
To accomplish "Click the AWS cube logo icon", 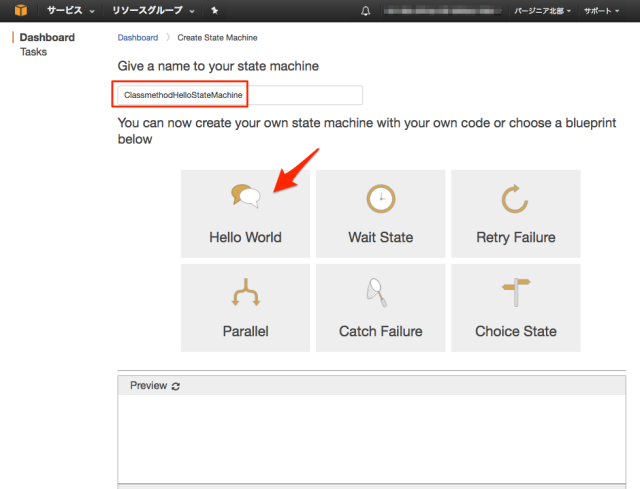I will point(20,10).
